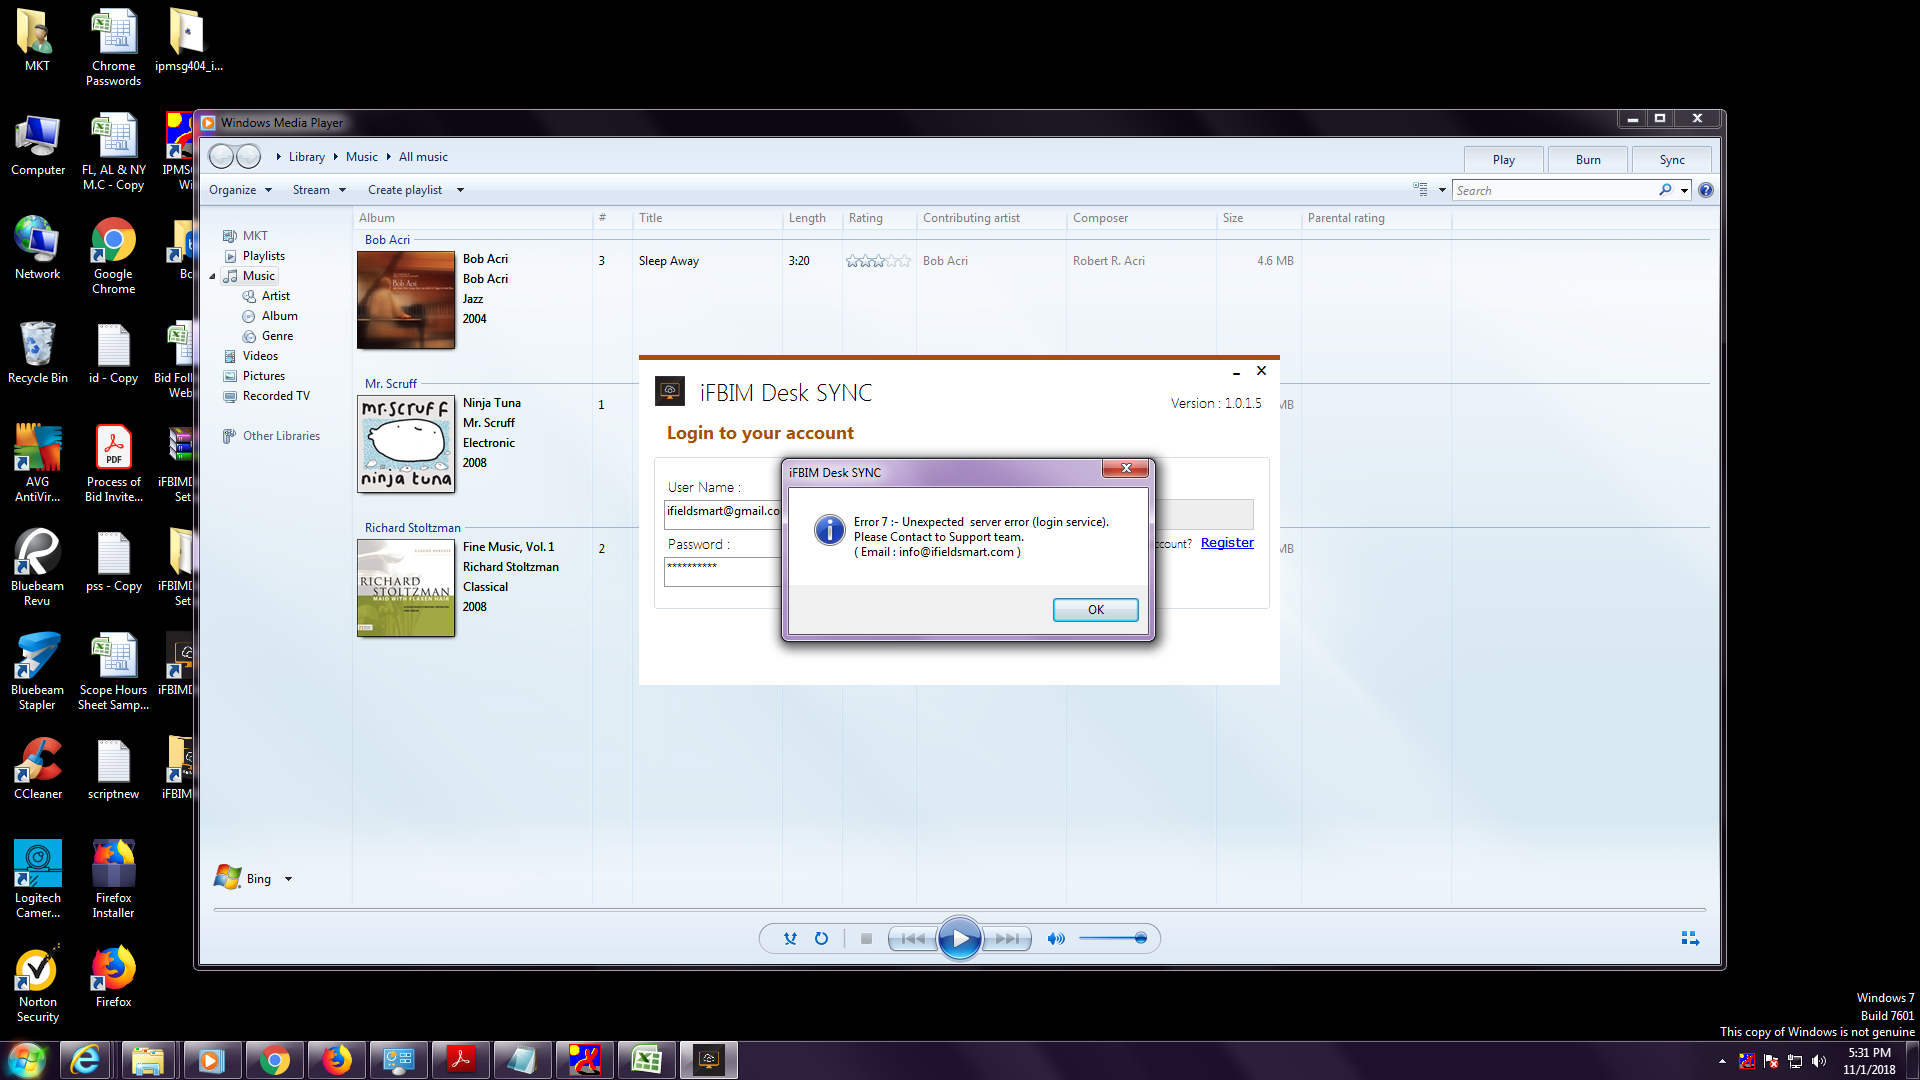Click Richard Stoltzman album cover
This screenshot has height=1080, width=1920.
click(406, 588)
